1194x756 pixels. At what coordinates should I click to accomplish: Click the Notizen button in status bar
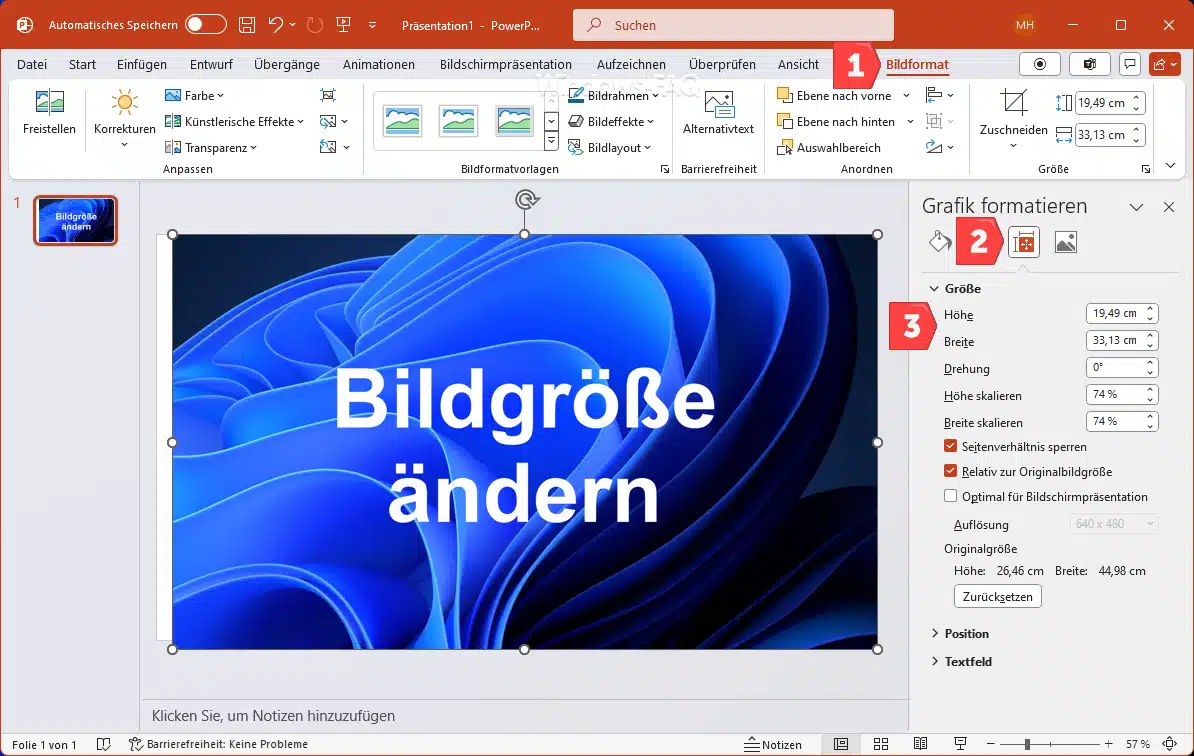773,745
